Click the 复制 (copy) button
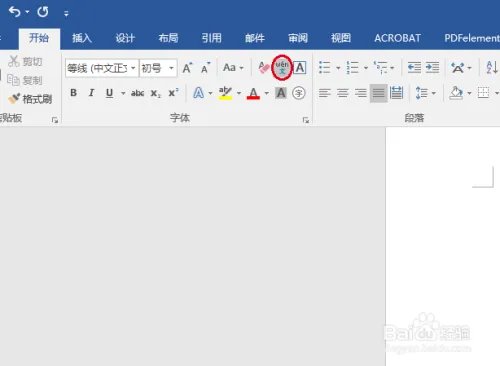Viewport: 500px width, 366px height. 25,80
